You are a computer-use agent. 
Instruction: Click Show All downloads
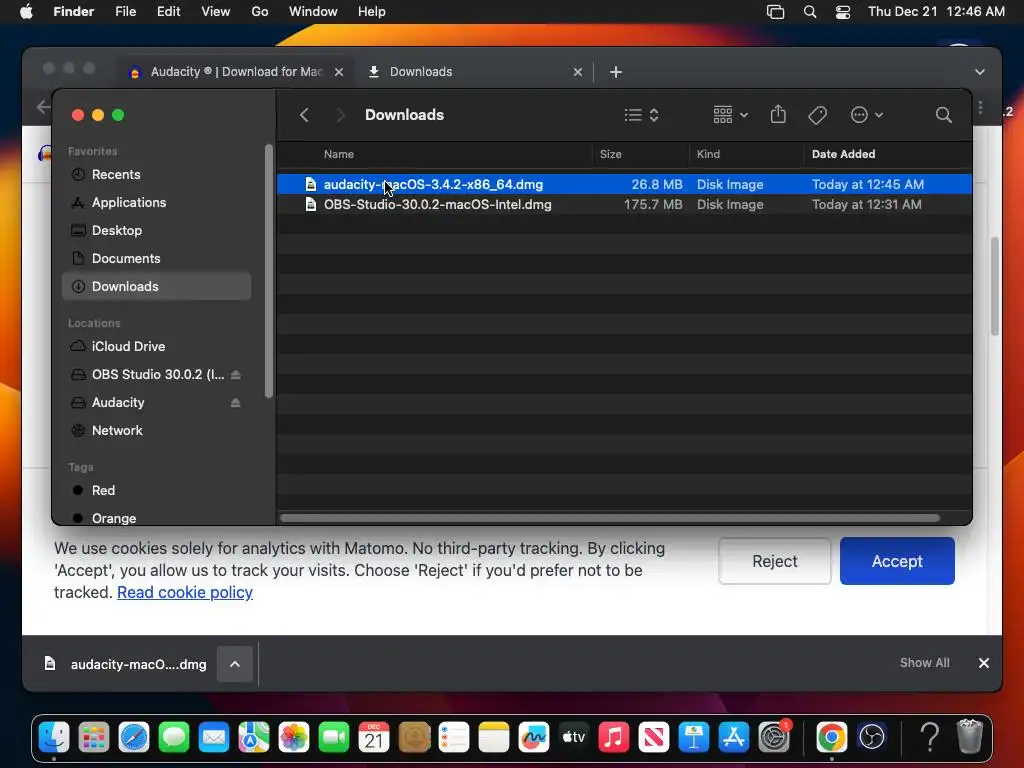924,663
